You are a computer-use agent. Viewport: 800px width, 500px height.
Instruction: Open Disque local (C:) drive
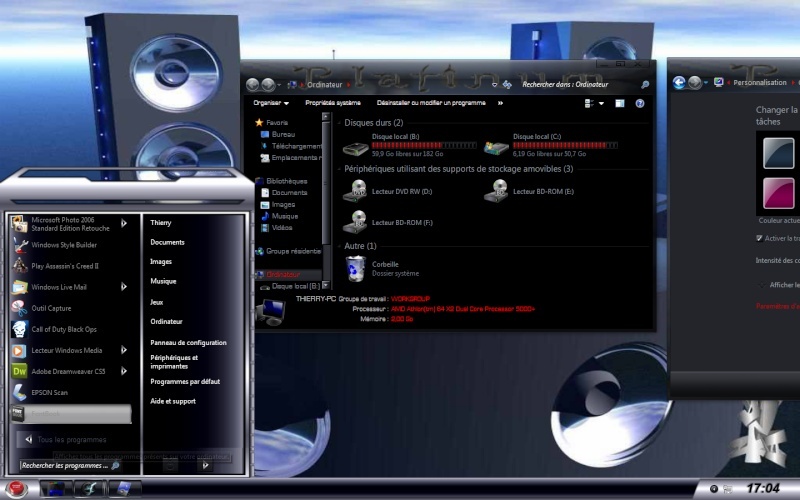pos(551,145)
